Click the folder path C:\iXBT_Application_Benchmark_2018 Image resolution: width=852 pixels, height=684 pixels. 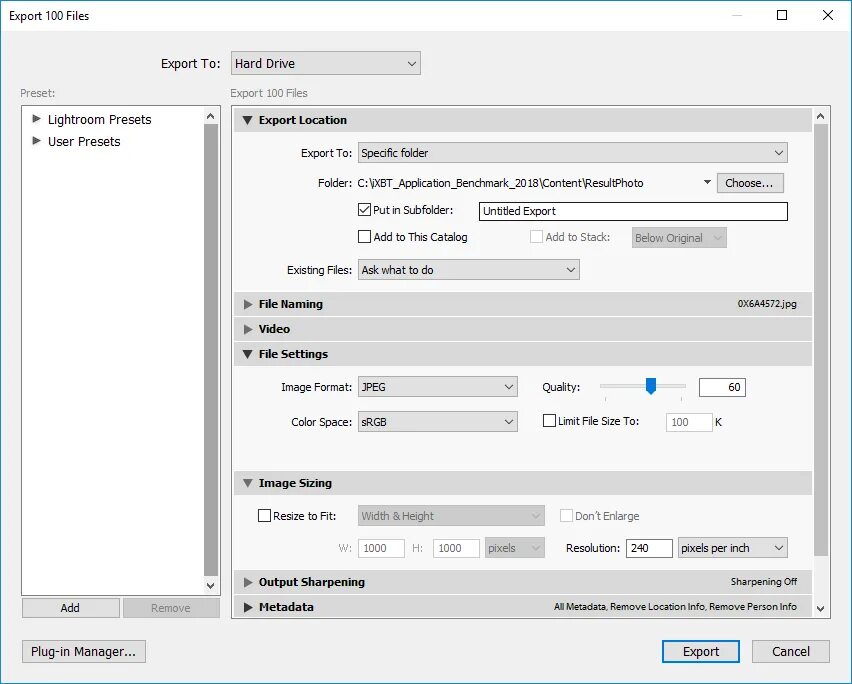pyautogui.click(x=500, y=183)
